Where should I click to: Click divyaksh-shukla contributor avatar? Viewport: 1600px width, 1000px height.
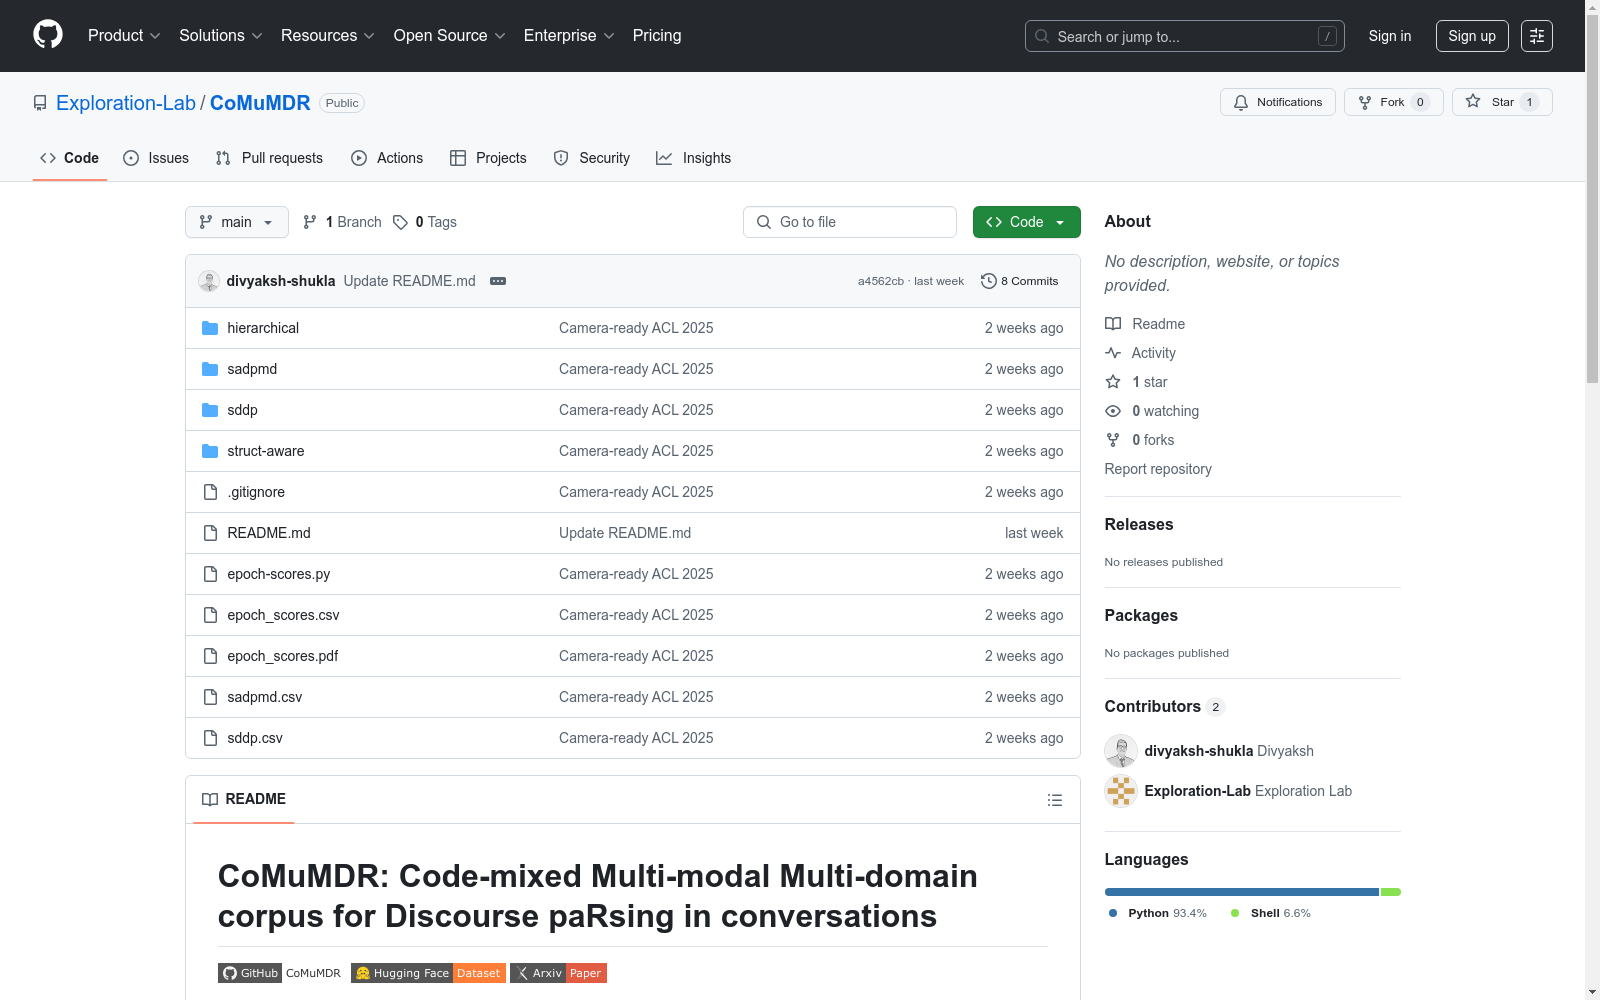pos(1121,751)
